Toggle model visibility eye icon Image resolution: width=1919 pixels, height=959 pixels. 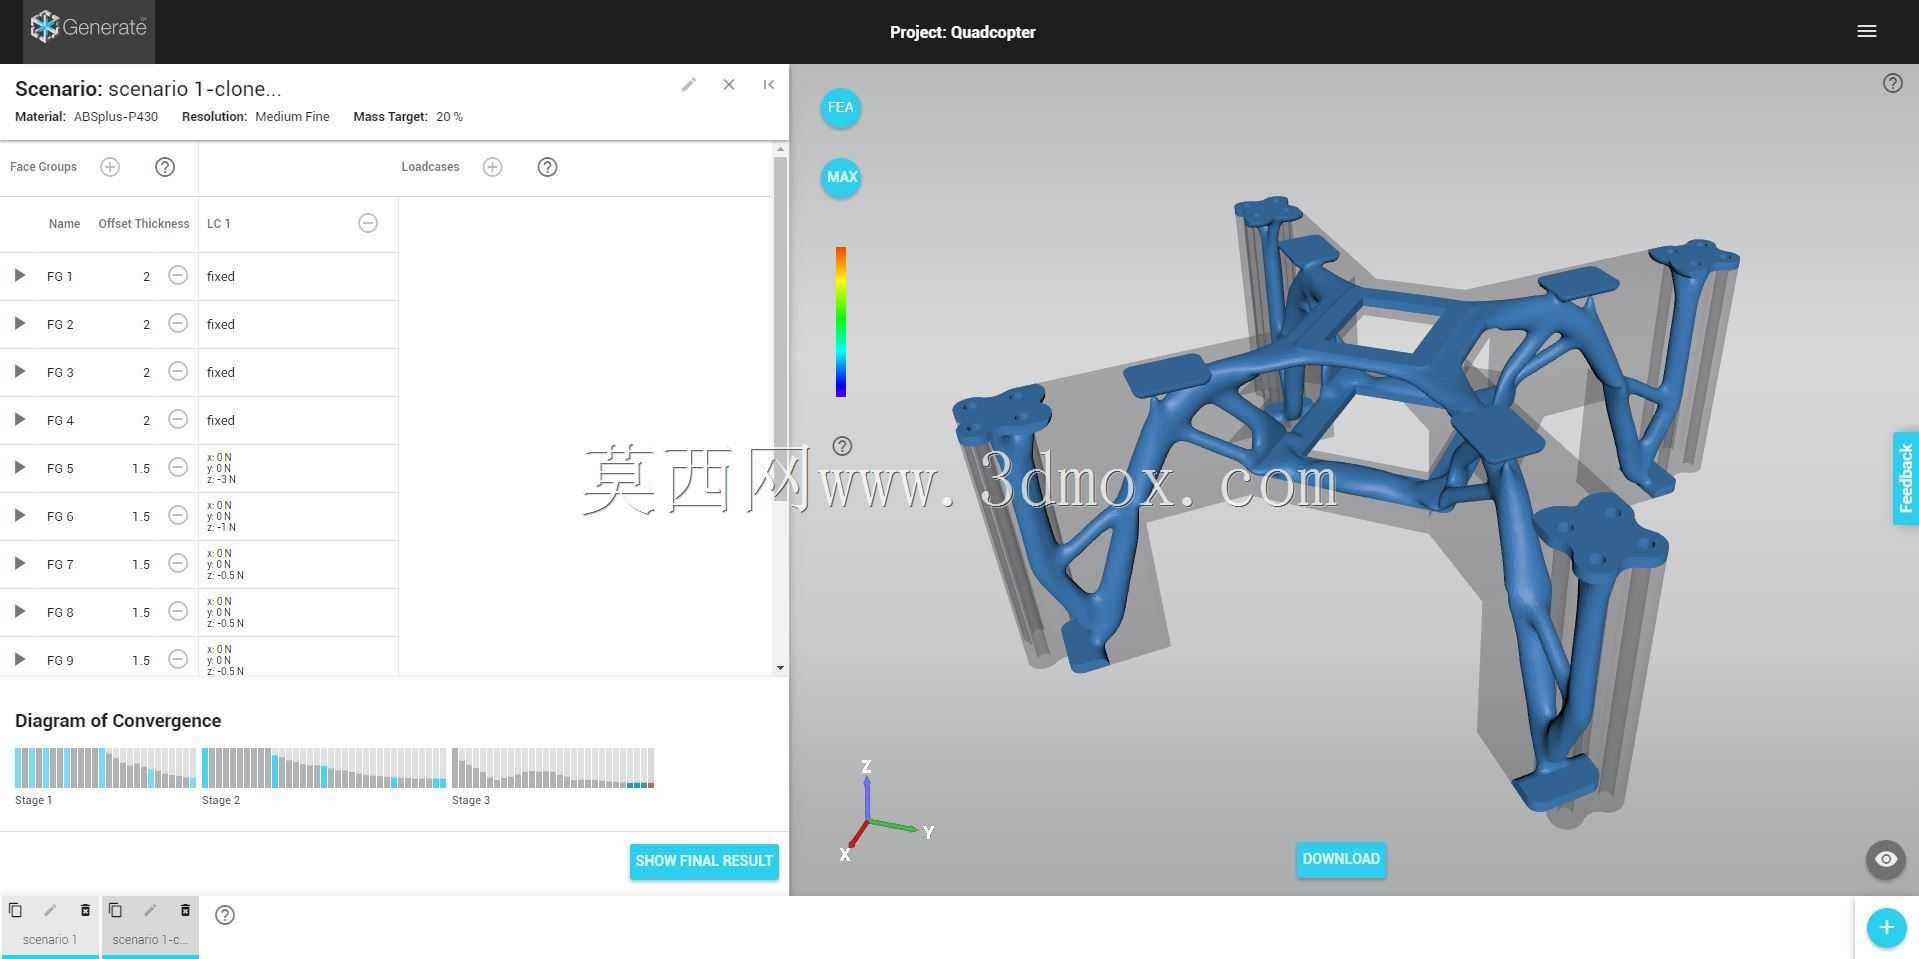tap(1885, 859)
